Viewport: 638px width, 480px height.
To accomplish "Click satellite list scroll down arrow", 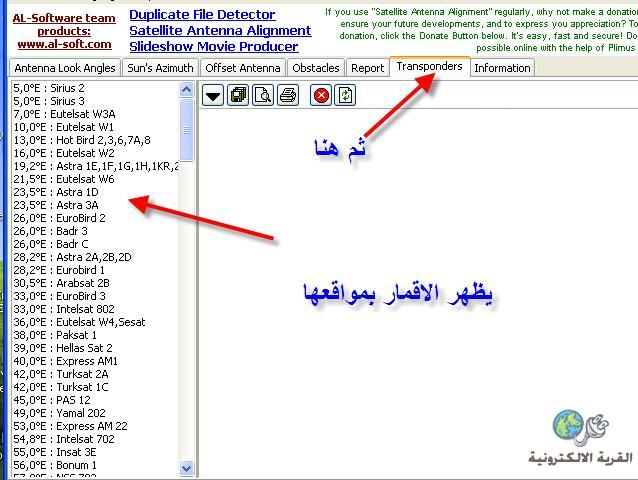I will [x=186, y=468].
